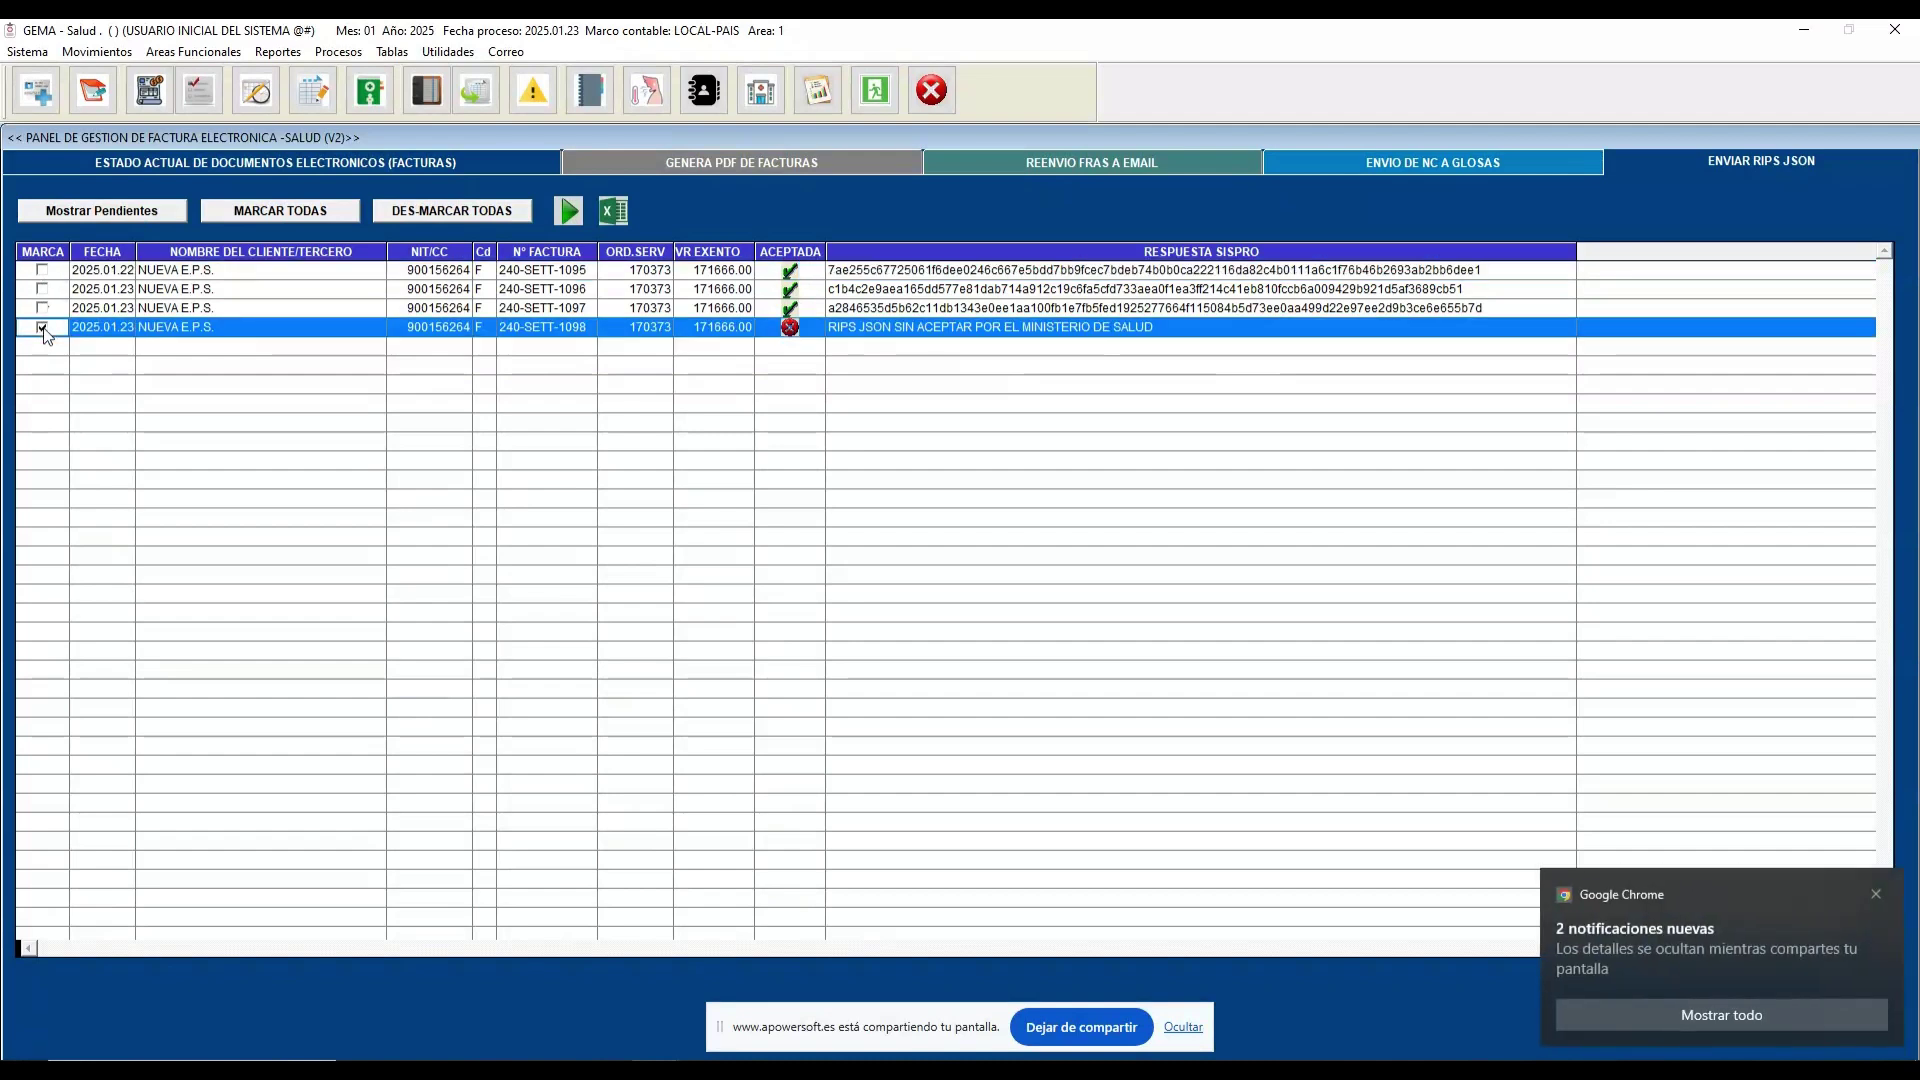Switch to the ENVIO DE NC A GLOSAS tab

click(1433, 163)
